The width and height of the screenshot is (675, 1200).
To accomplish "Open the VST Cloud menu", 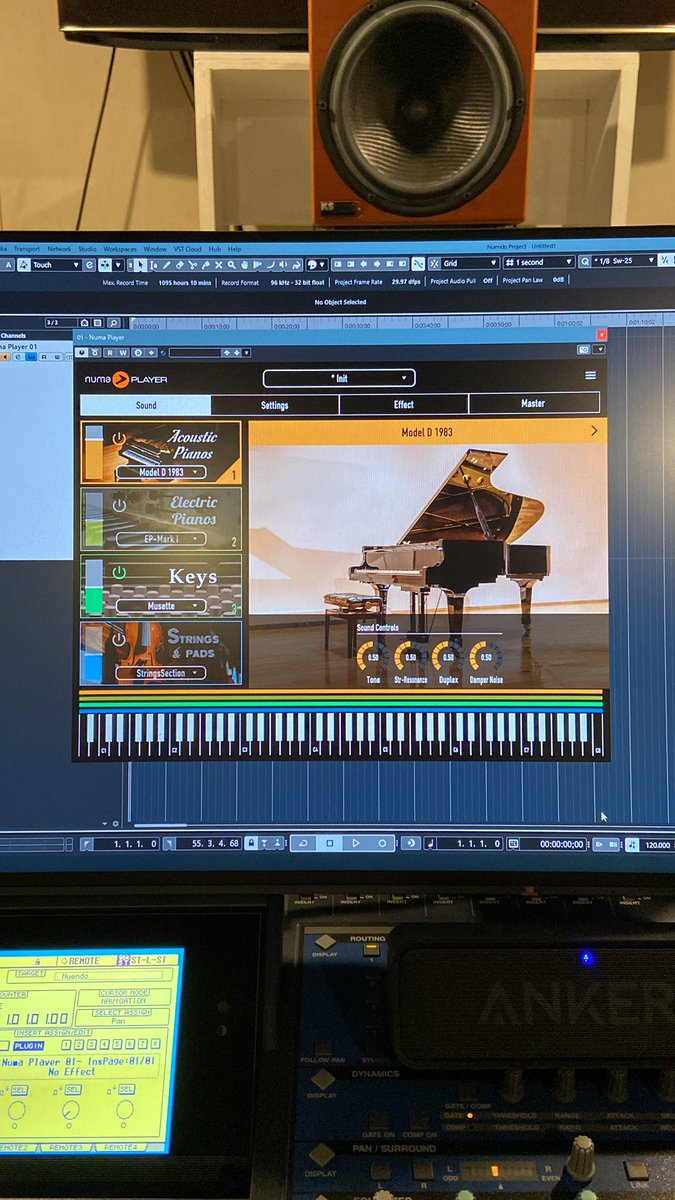I will point(187,249).
